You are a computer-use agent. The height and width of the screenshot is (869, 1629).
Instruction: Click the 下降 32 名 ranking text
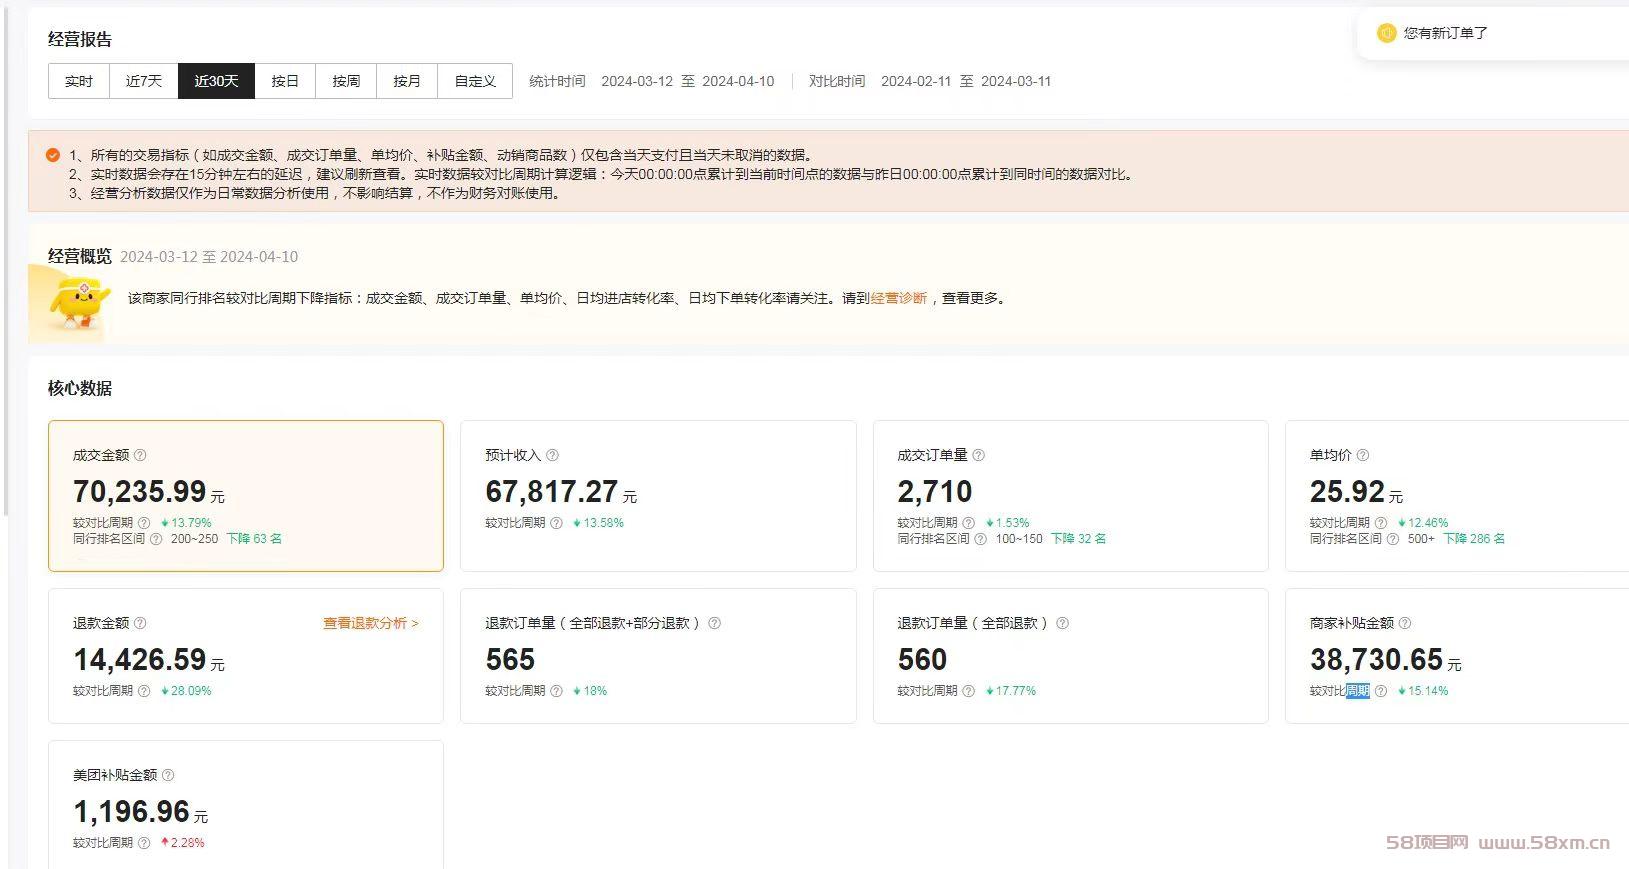pyautogui.click(x=1078, y=539)
